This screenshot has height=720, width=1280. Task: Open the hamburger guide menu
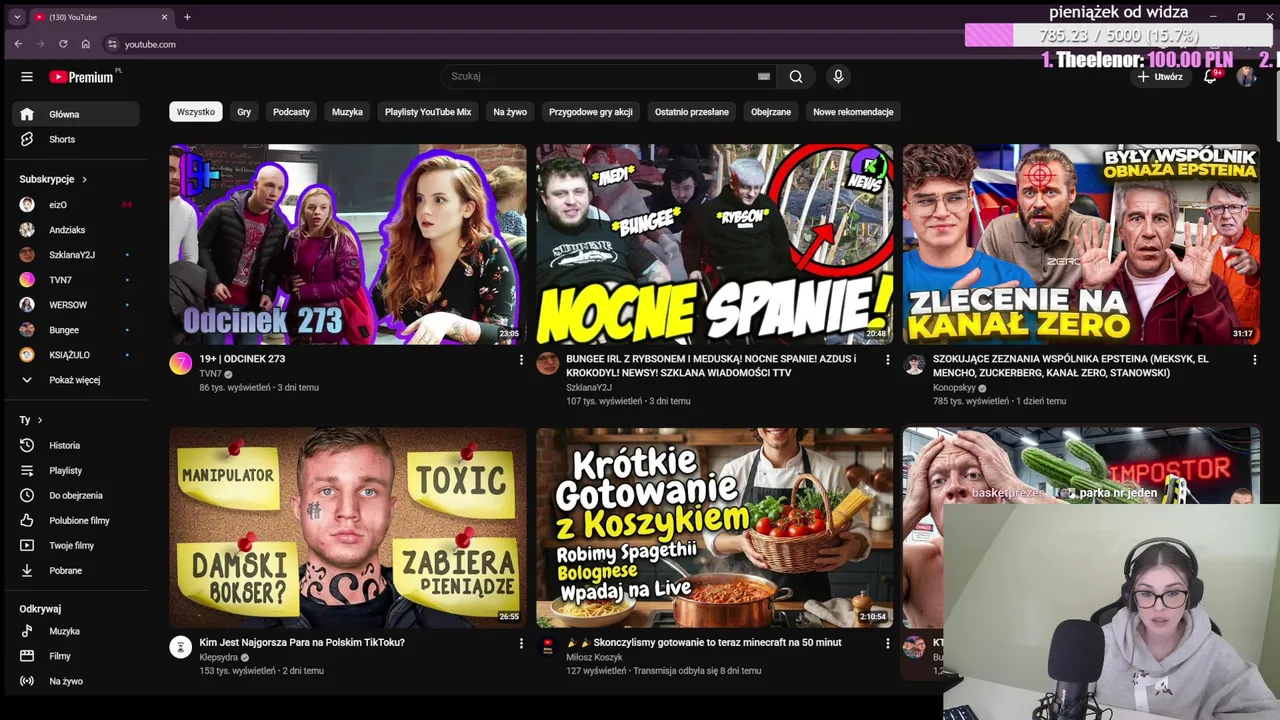click(x=27, y=77)
